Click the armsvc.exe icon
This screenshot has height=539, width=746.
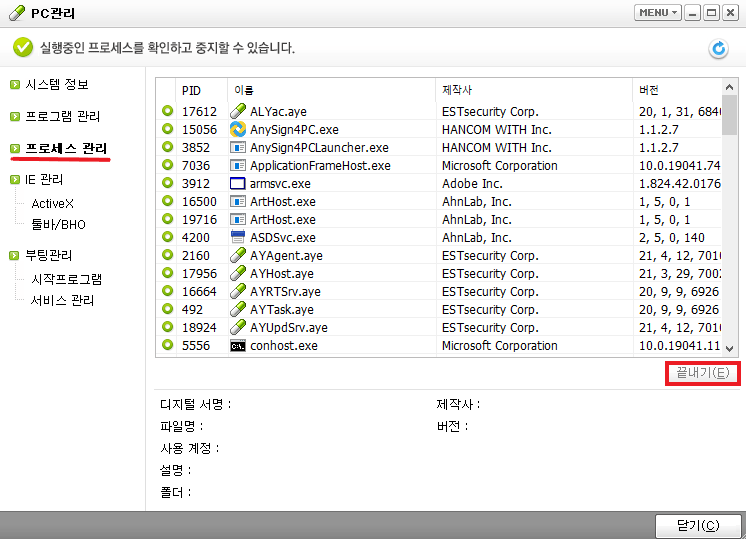pos(237,183)
